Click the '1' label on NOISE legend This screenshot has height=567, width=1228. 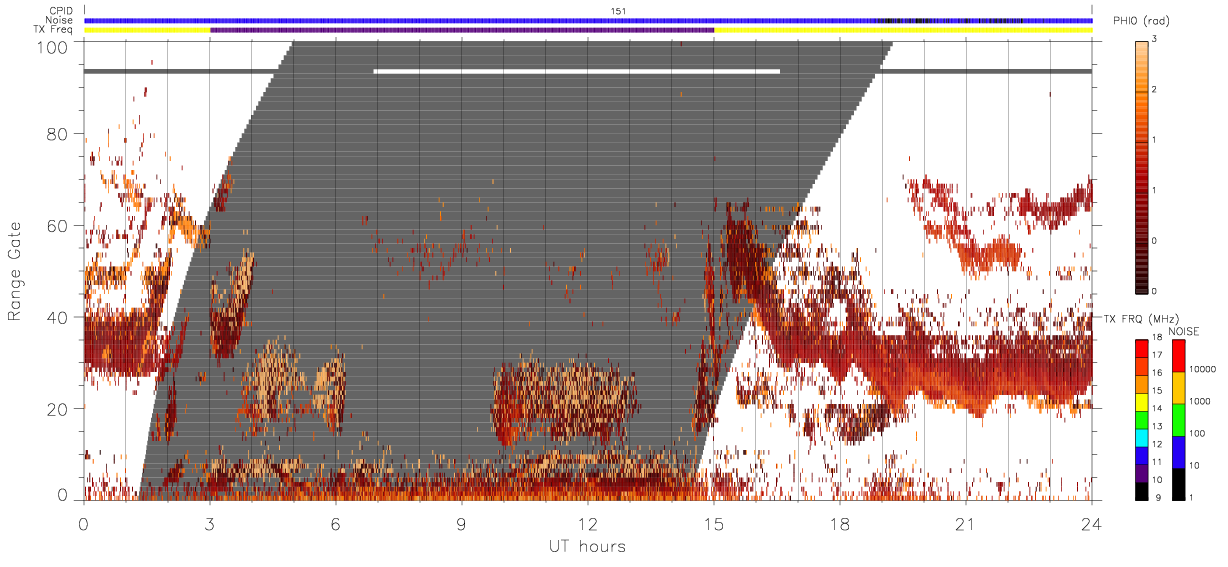point(1192,497)
